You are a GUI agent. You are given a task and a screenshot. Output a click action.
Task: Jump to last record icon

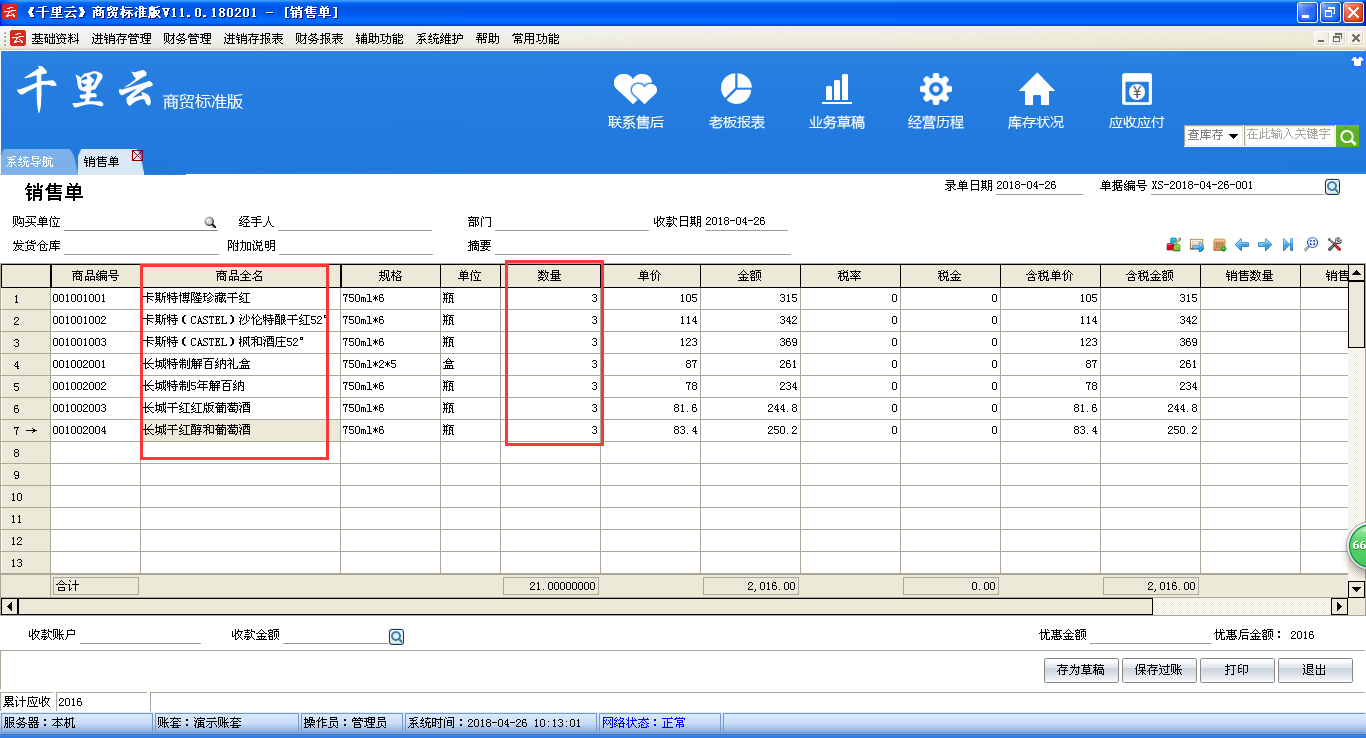1288,245
